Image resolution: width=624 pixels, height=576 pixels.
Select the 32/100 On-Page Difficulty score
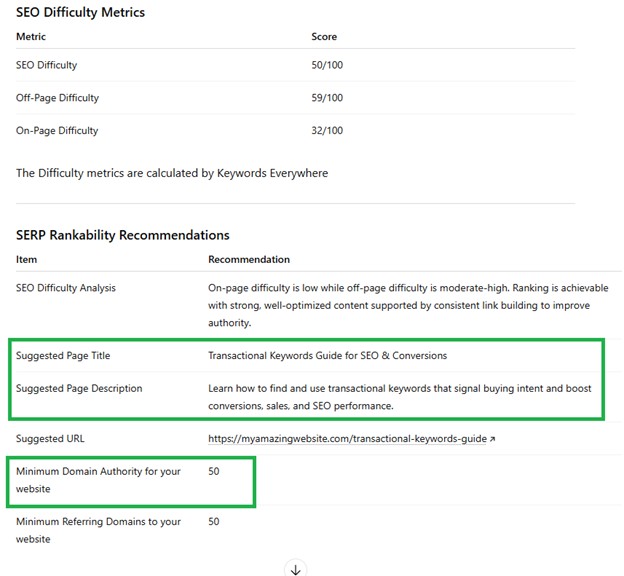327,131
